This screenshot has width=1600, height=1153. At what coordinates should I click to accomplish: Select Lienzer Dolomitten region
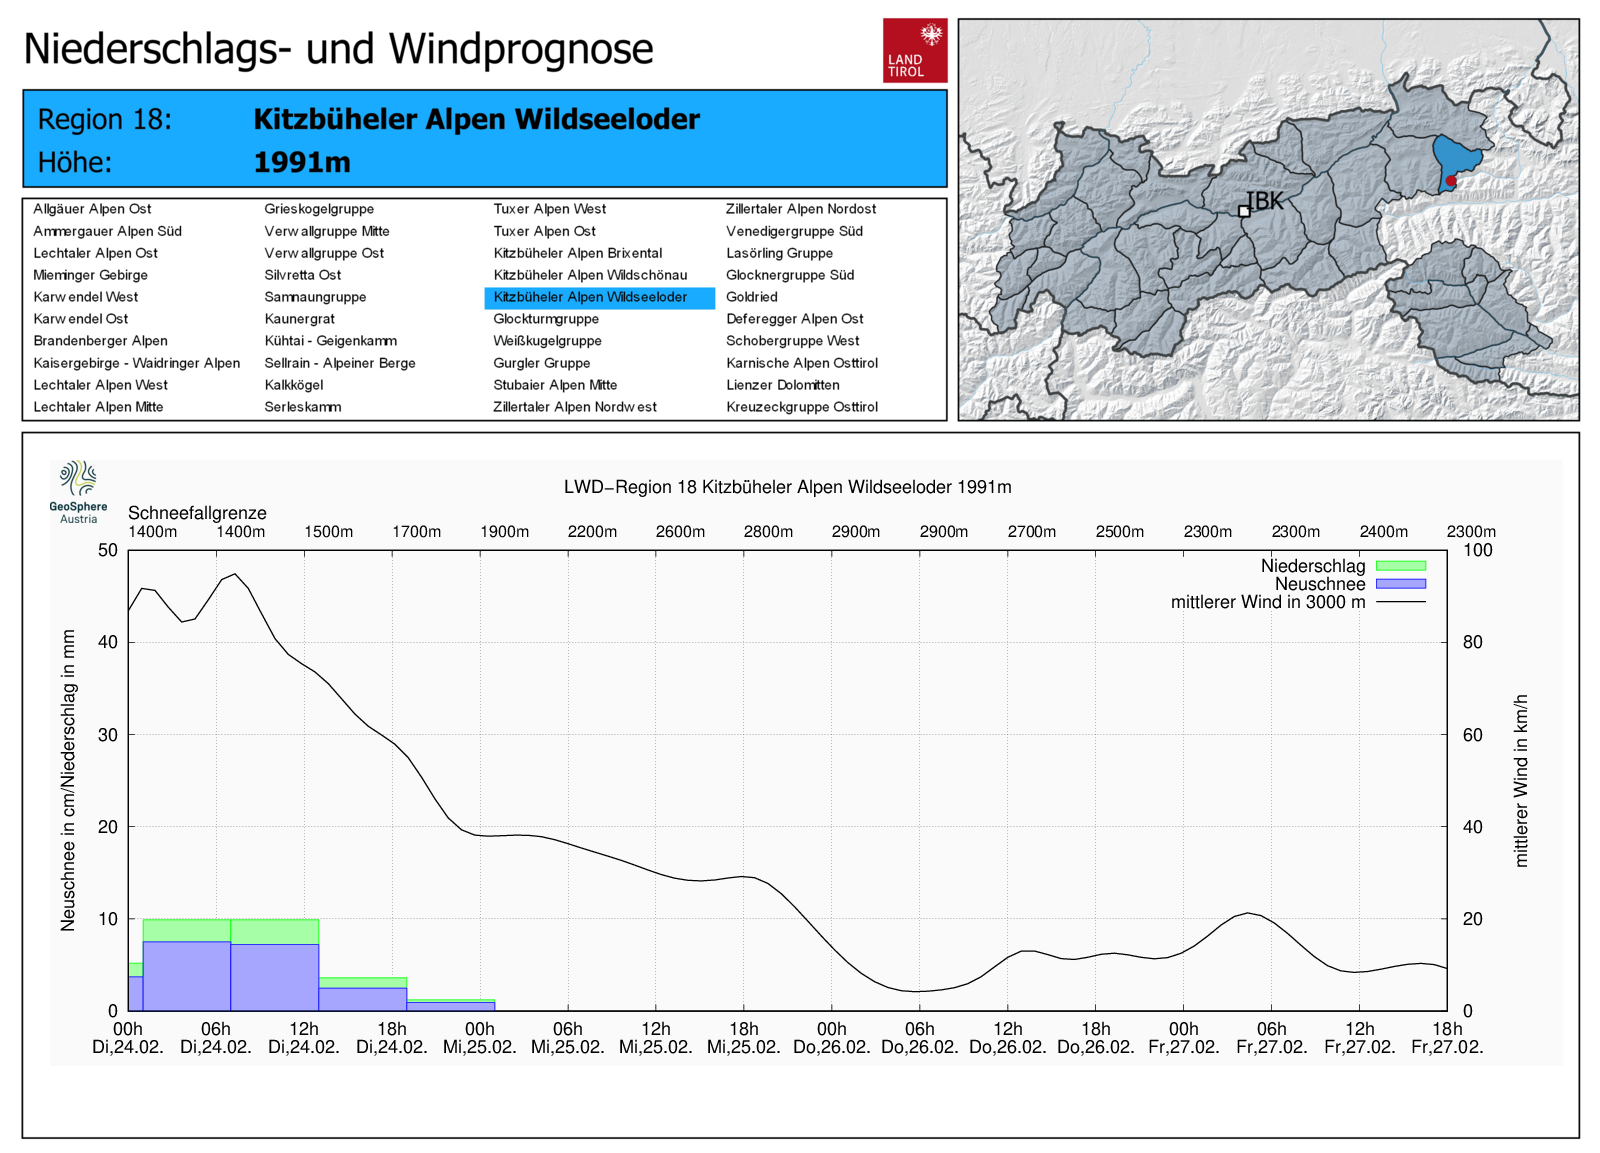pos(783,385)
